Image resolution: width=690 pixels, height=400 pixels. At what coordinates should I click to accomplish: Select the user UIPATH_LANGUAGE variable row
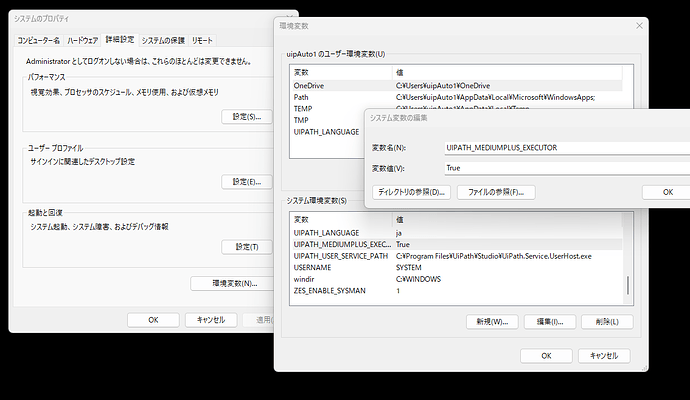(327, 132)
